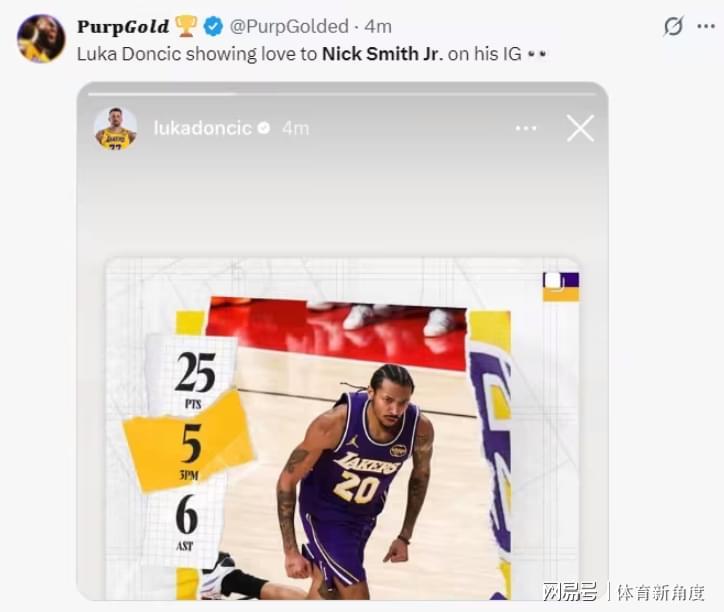Click the gold trophy emoji badge

[x=186, y=26]
